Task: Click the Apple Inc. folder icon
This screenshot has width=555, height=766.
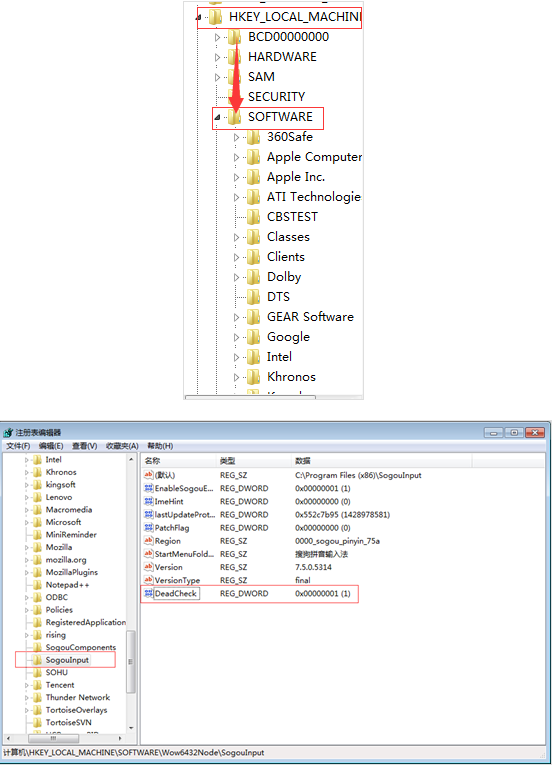Action: [254, 176]
